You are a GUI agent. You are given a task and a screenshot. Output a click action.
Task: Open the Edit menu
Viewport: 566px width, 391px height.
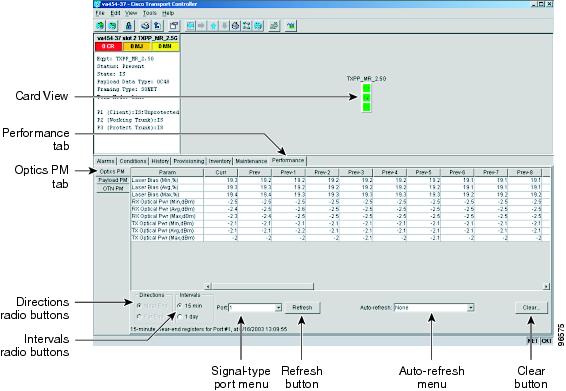tap(115, 13)
